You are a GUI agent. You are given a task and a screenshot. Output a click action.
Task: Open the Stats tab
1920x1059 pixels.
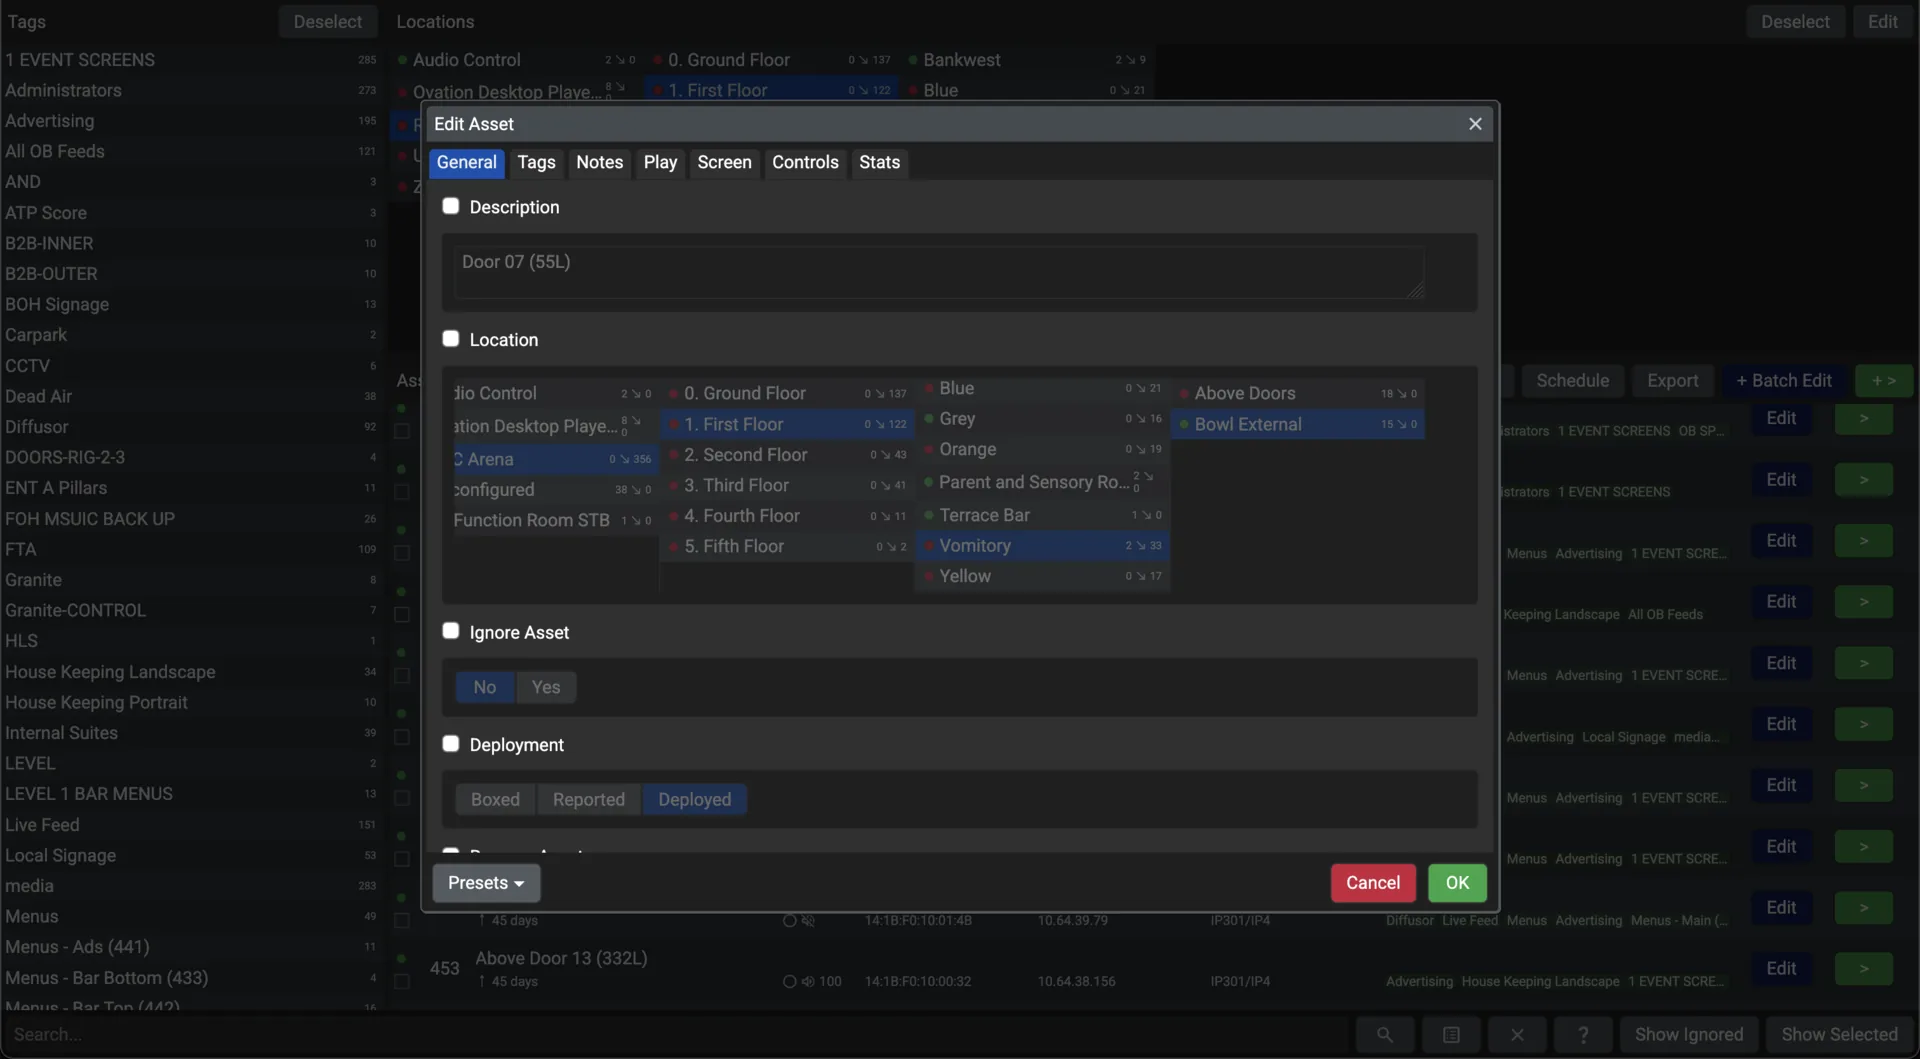coord(880,163)
